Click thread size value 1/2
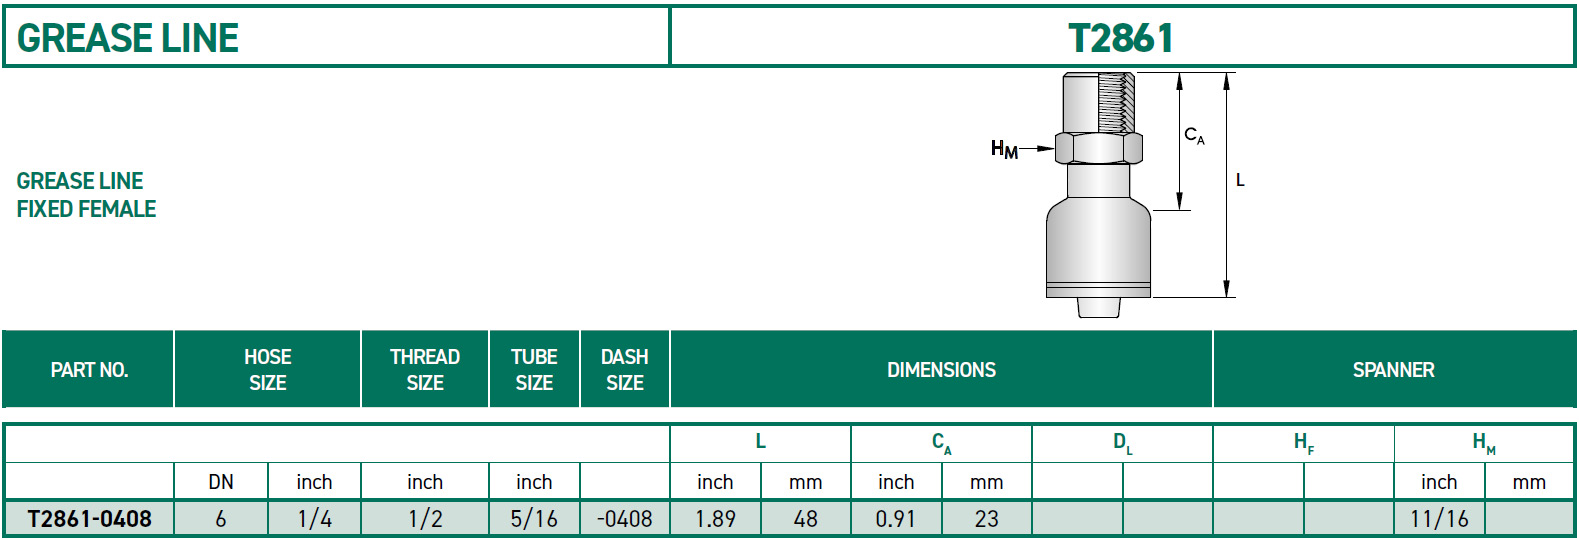This screenshot has width=1579, height=540. point(425,519)
